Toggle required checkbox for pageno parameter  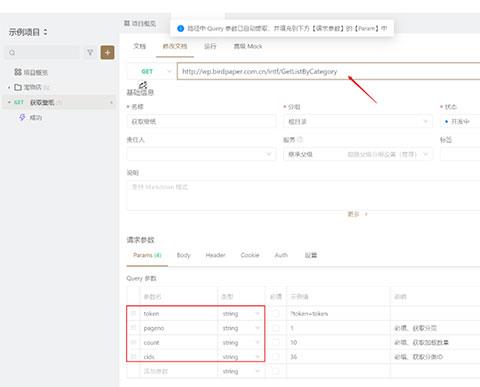click(276, 328)
